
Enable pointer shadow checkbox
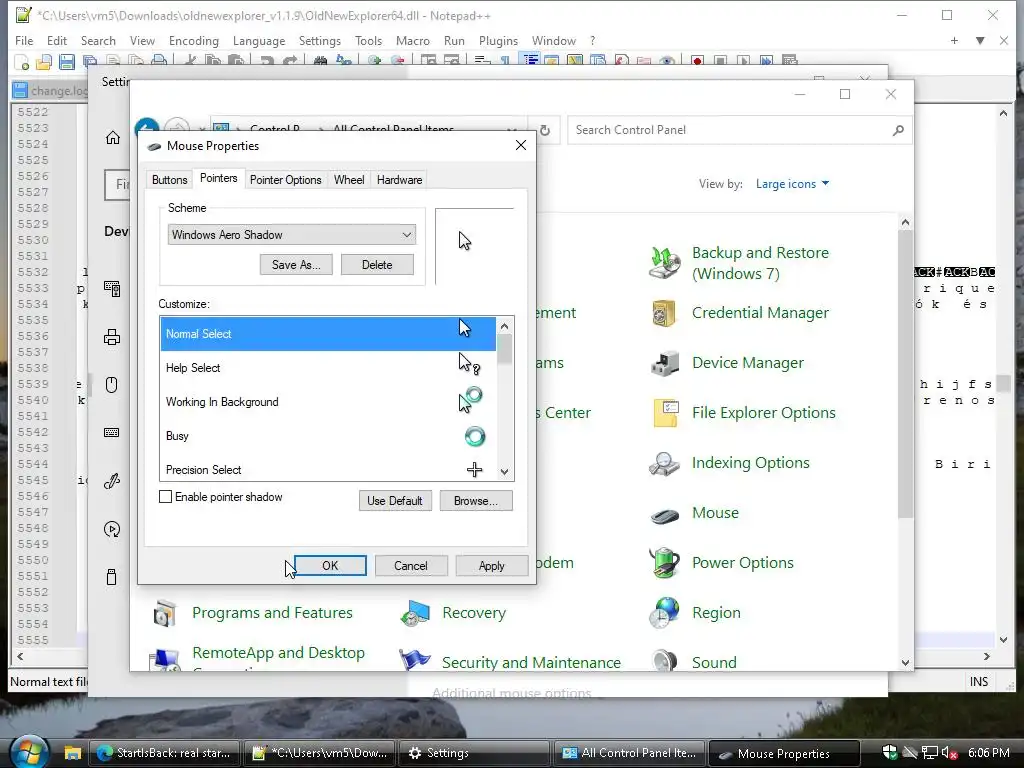pyautogui.click(x=165, y=497)
